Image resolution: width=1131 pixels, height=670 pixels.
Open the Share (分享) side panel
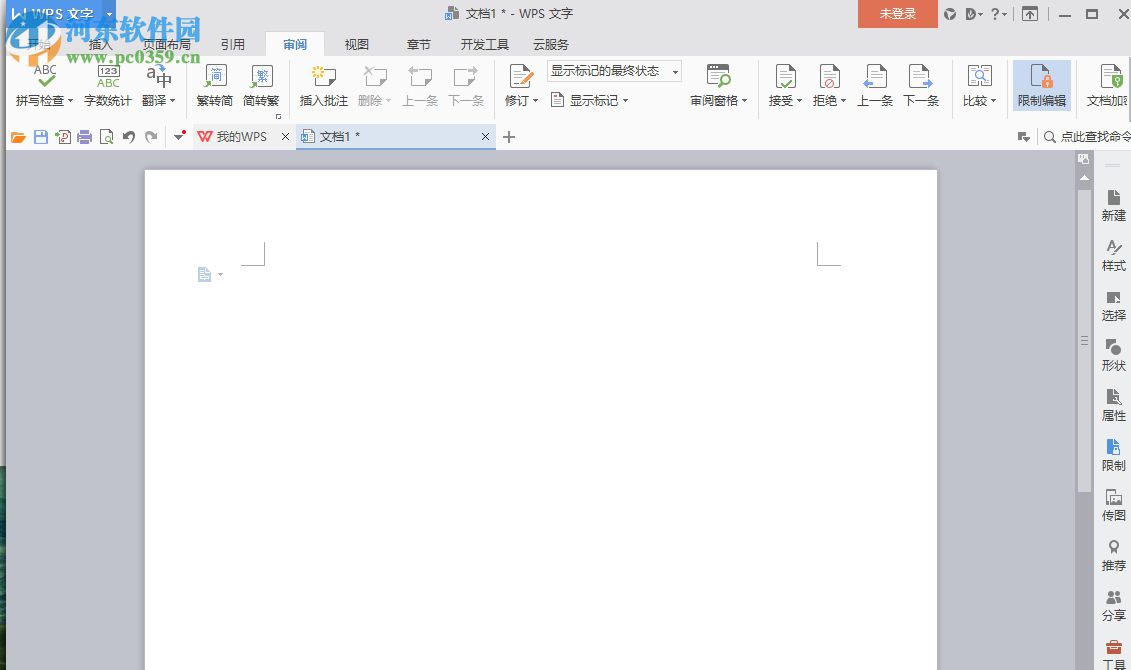1114,605
